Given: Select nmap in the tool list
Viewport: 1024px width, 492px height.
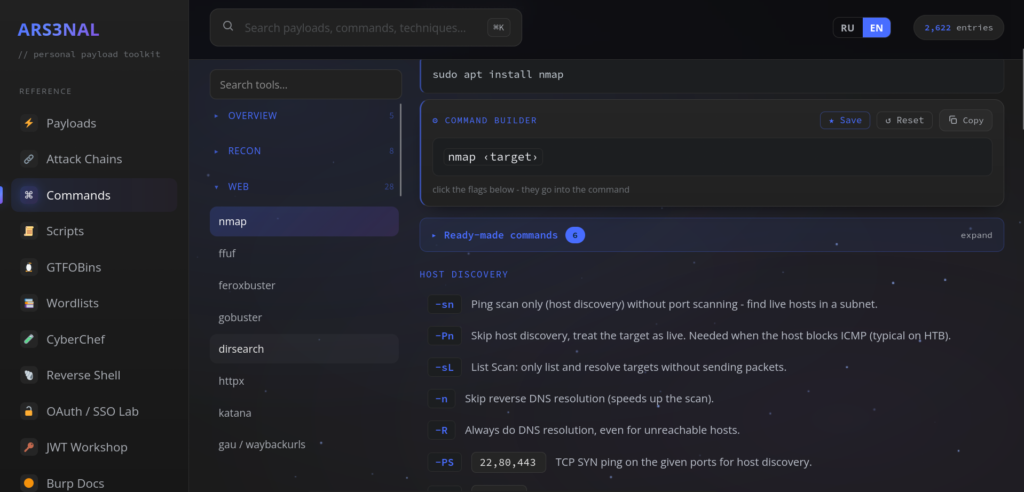Looking at the screenshot, I should (304, 221).
